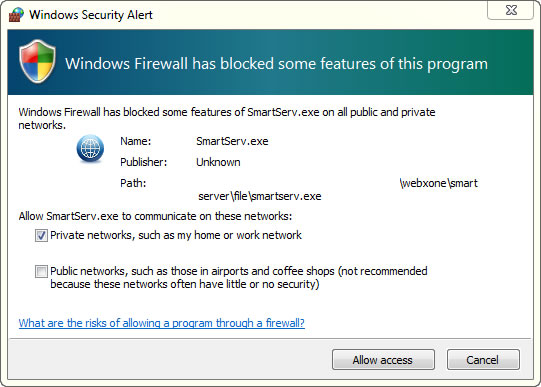The width and height of the screenshot is (541, 387).
Task: Click the blocked features banner heading
Action: tap(276, 64)
